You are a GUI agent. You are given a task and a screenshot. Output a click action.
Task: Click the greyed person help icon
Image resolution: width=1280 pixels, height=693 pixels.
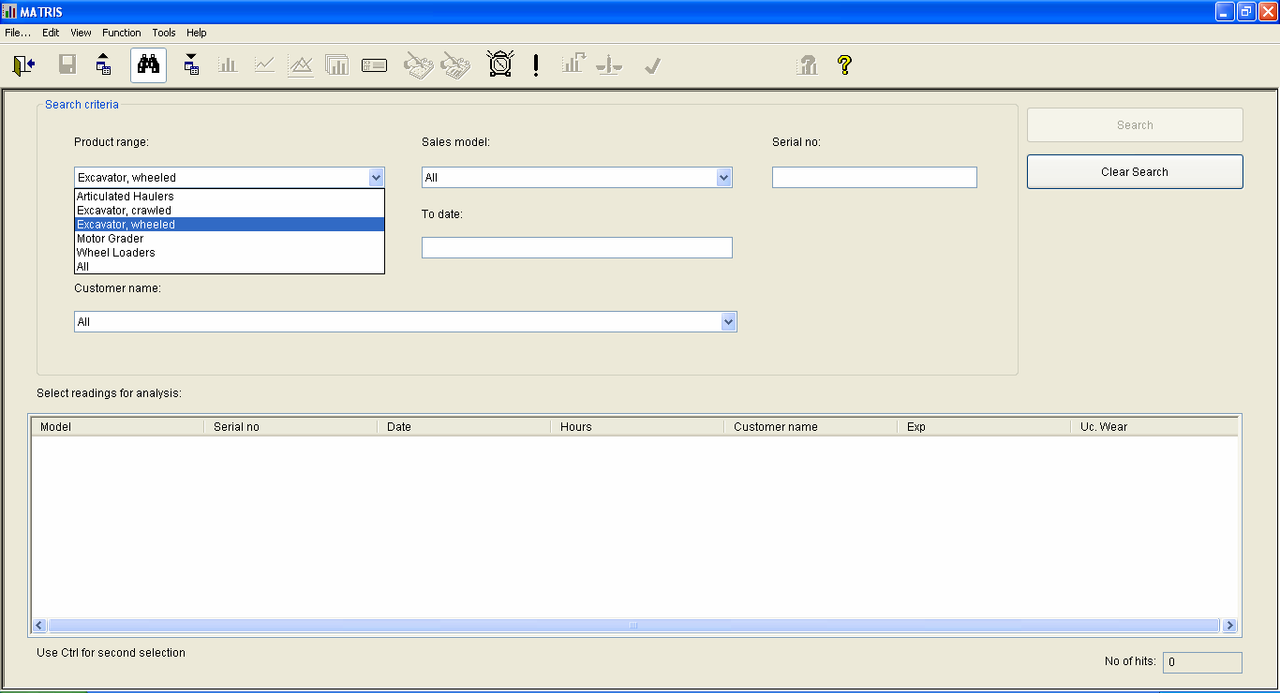click(x=808, y=65)
